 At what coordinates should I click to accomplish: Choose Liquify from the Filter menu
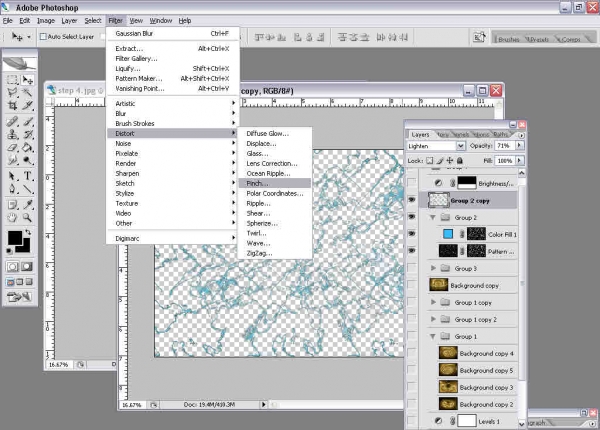tap(173, 68)
